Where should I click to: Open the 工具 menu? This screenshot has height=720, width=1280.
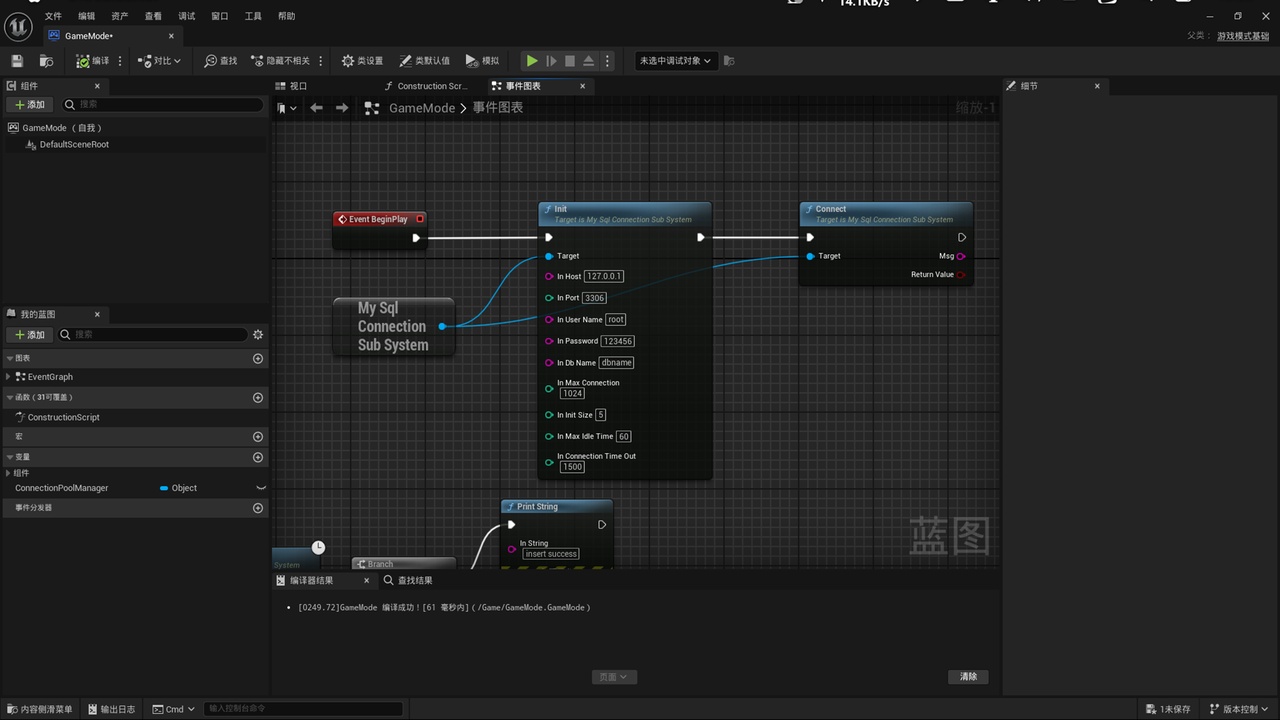click(253, 16)
